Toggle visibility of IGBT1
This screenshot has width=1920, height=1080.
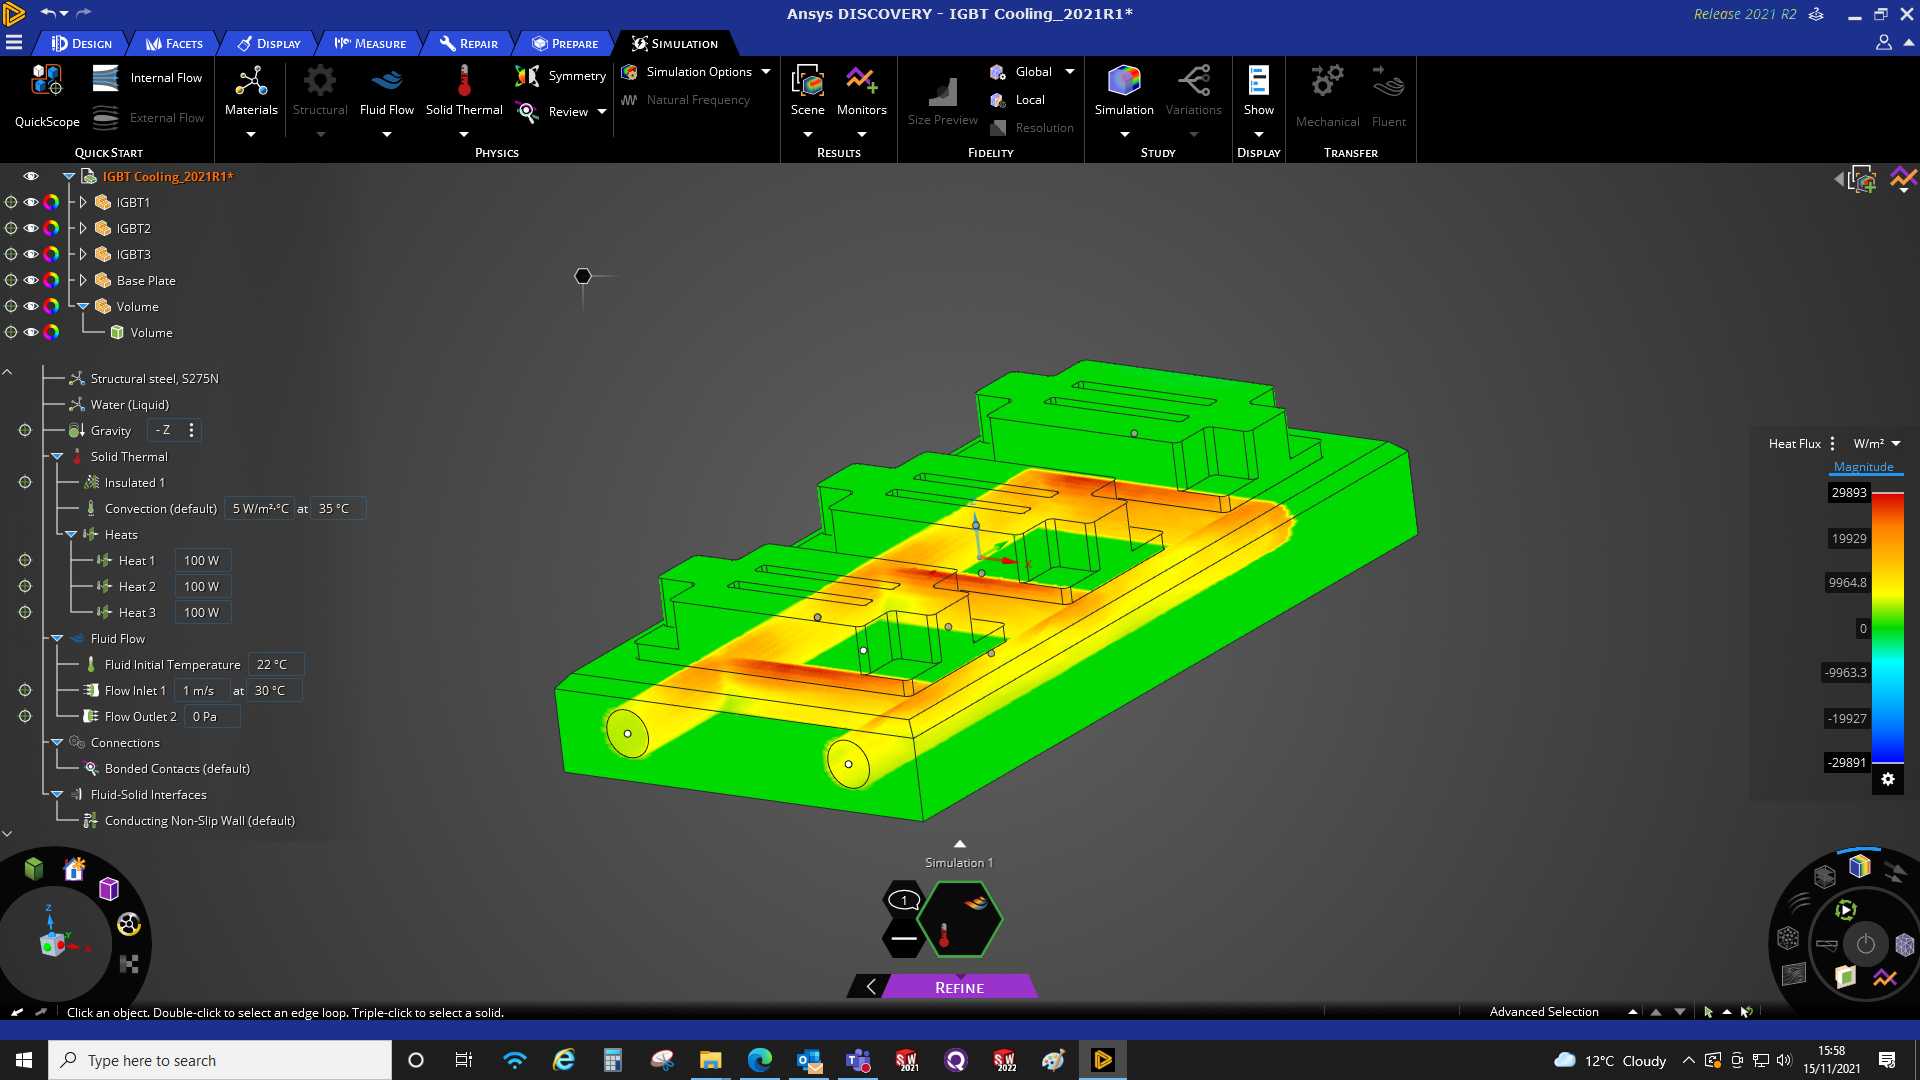[31, 202]
